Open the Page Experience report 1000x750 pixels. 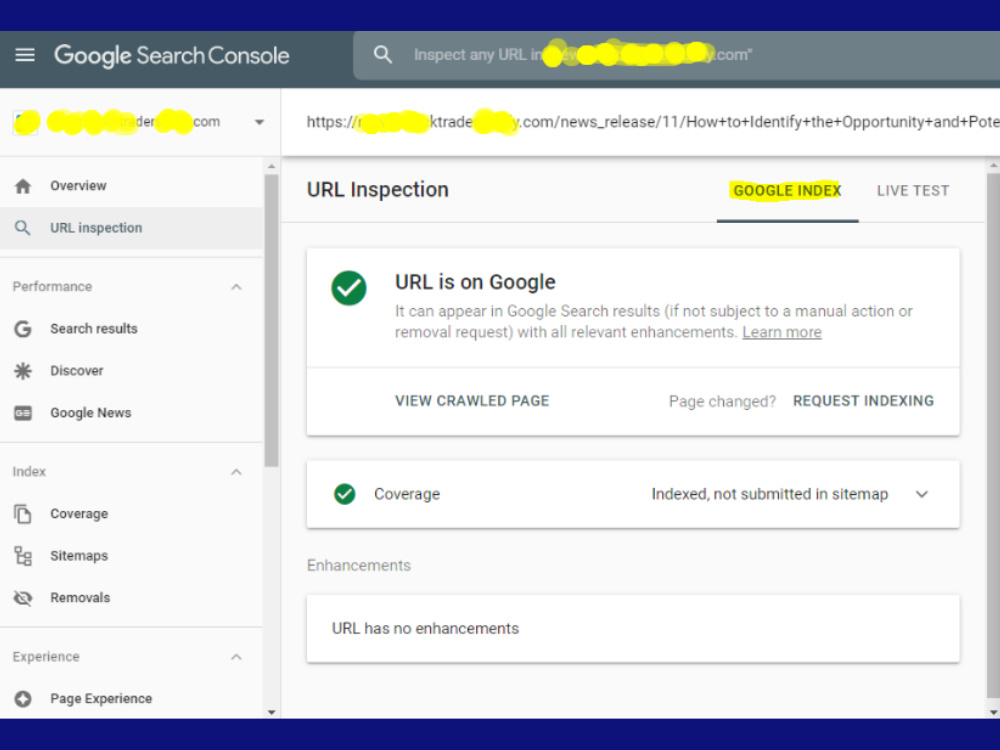[x=131, y=698]
